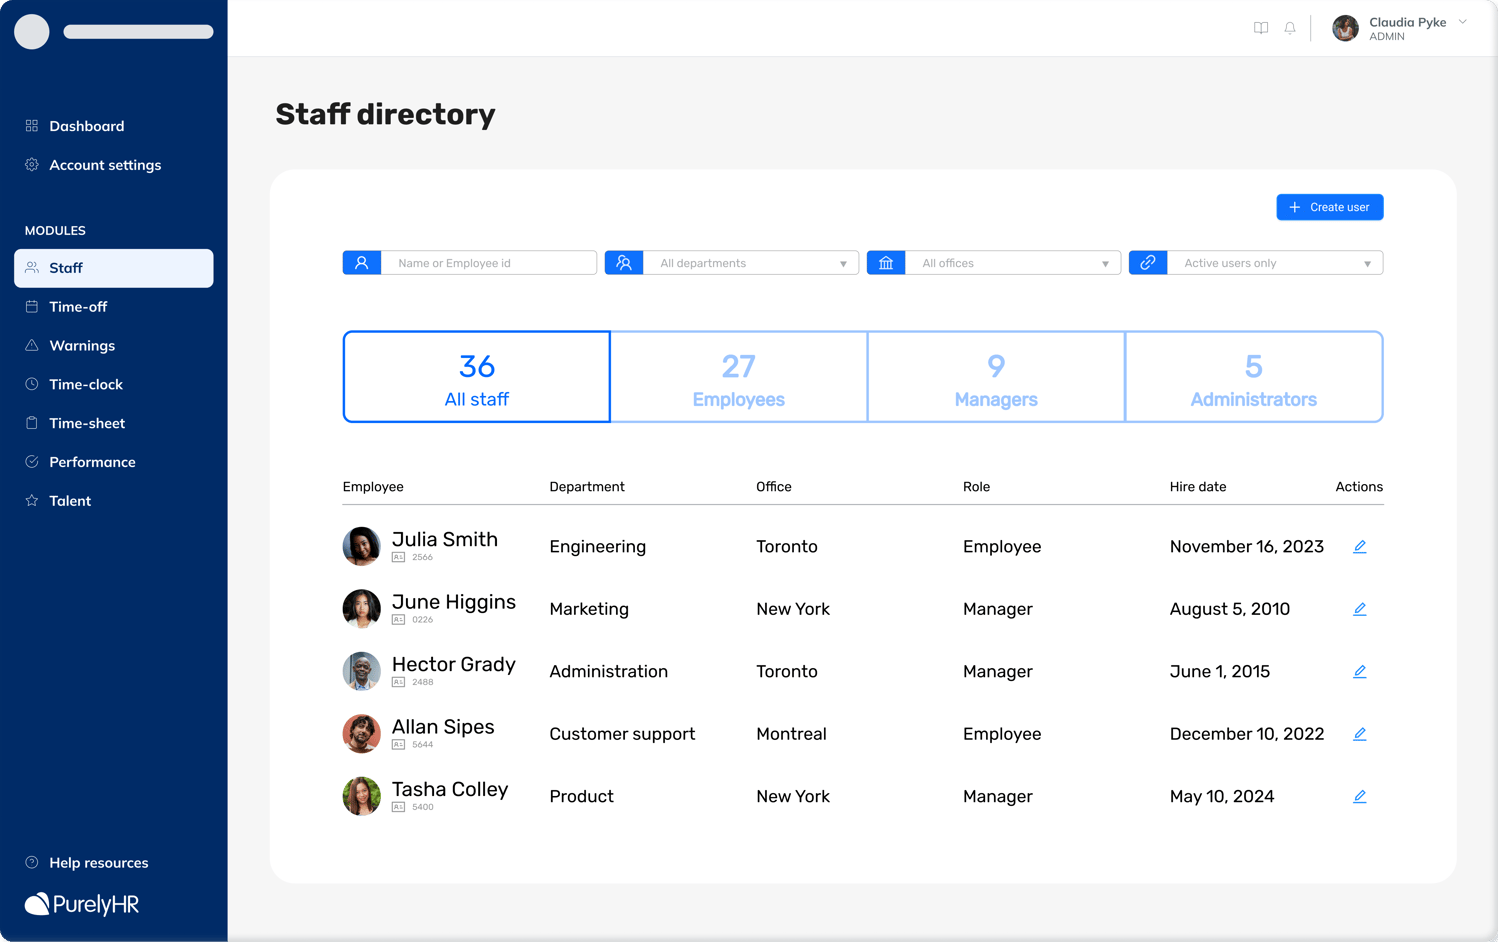Edit Tasha Colley's record via pencil icon
Image resolution: width=1498 pixels, height=942 pixels.
pyautogui.click(x=1359, y=797)
